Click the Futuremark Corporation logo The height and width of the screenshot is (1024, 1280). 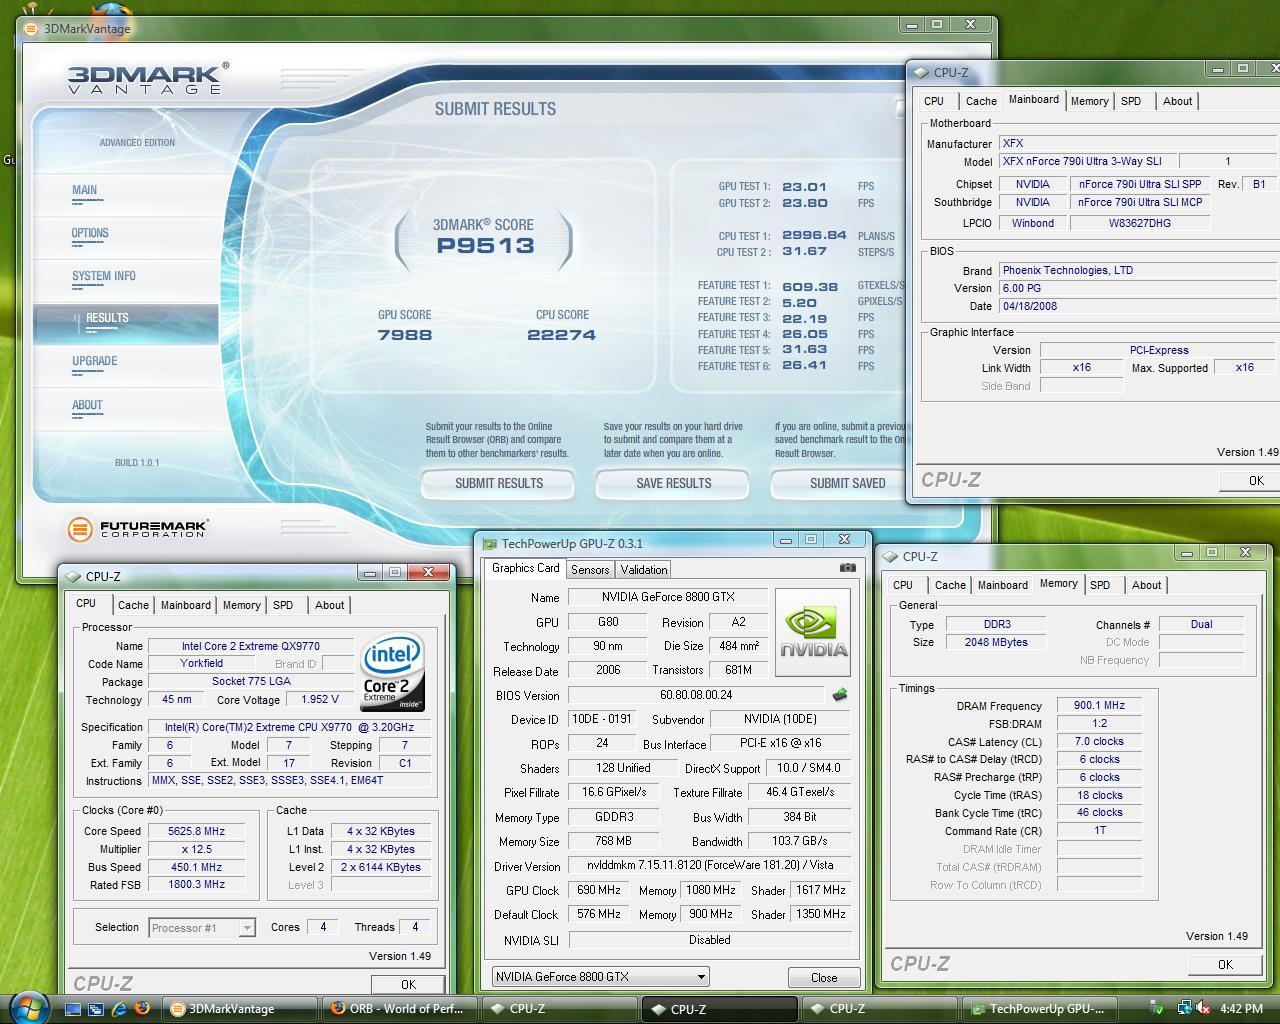pos(138,529)
